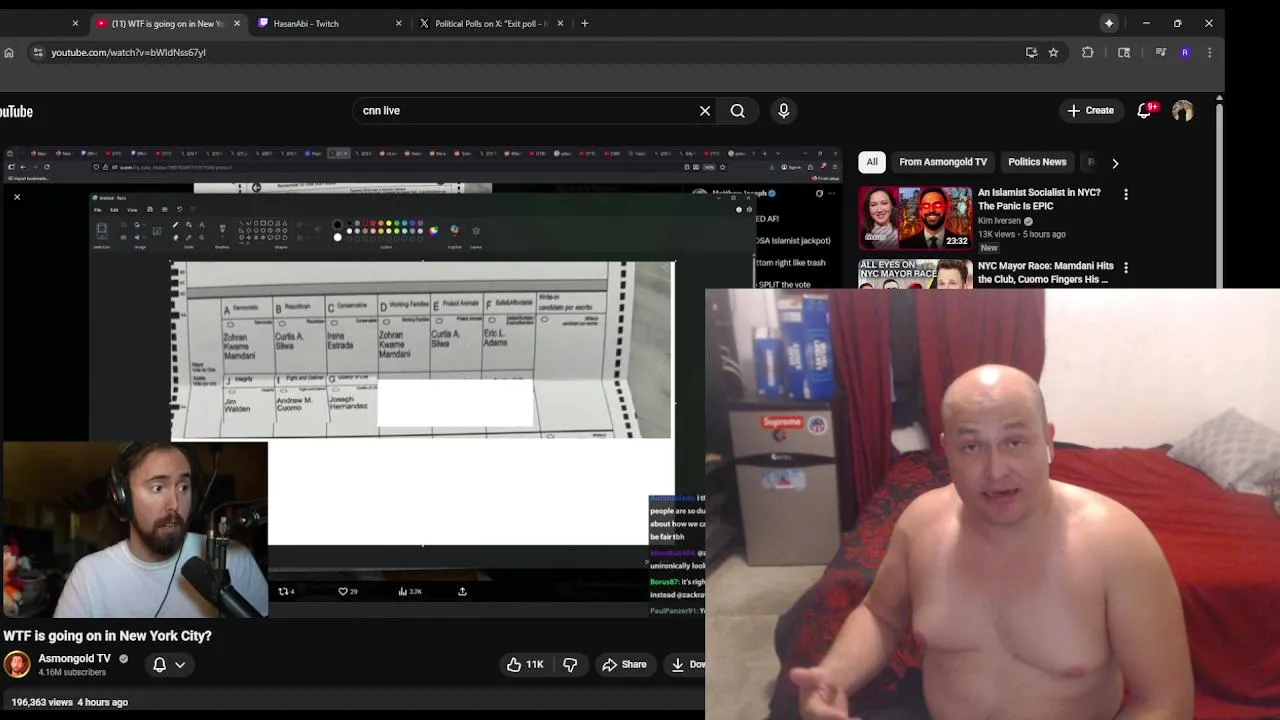Select the 'From Asmongold TV' chip
Image resolution: width=1280 pixels, height=720 pixels.
tap(943, 162)
